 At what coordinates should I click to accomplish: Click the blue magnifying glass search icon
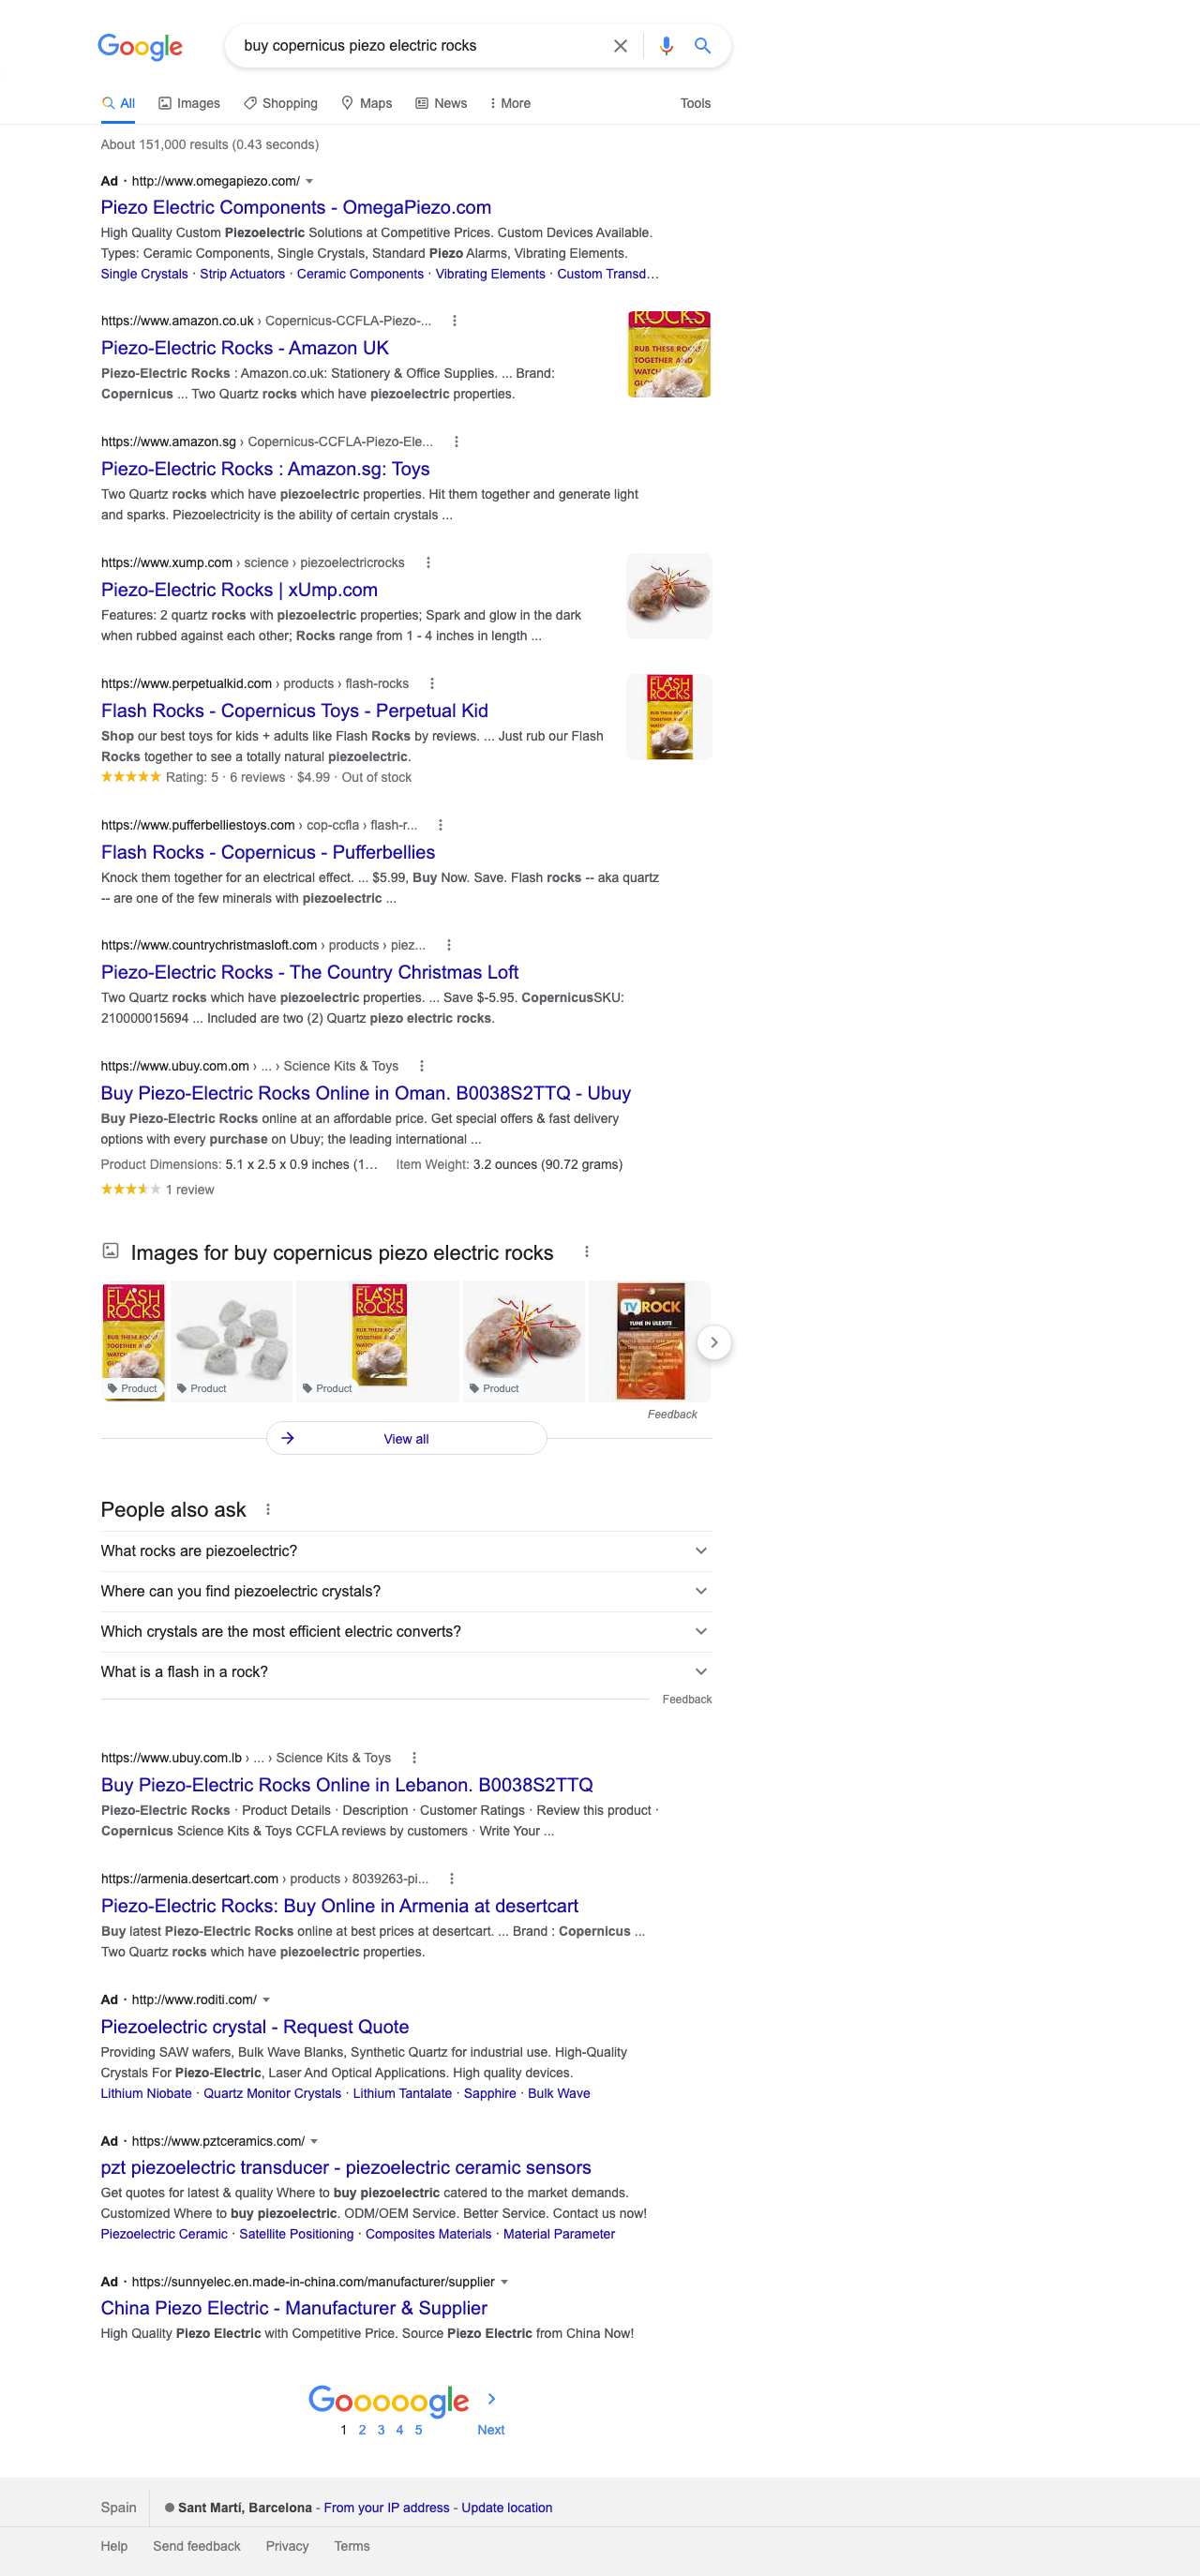pyautogui.click(x=703, y=46)
